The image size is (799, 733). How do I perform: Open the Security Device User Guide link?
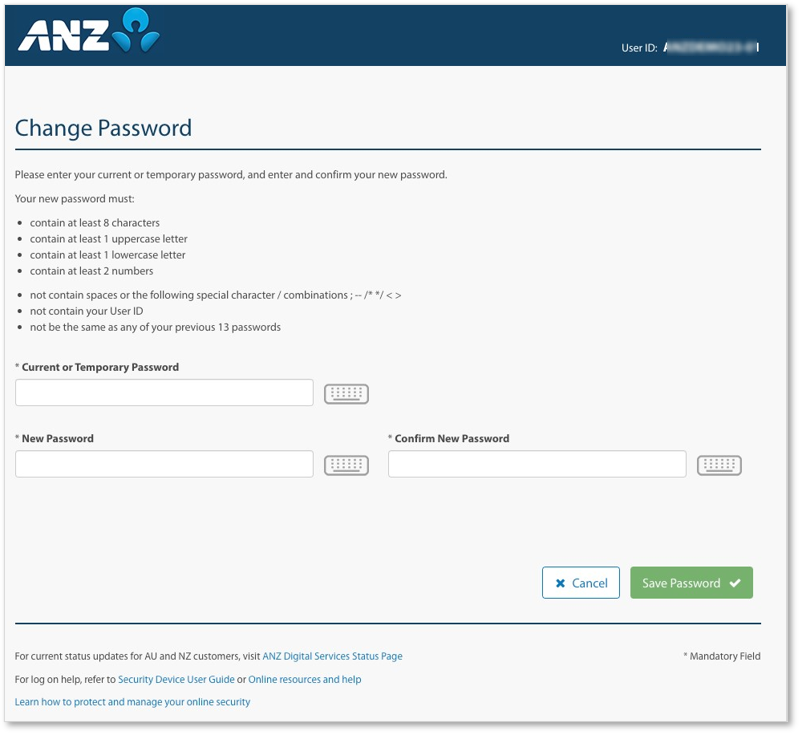[176, 680]
